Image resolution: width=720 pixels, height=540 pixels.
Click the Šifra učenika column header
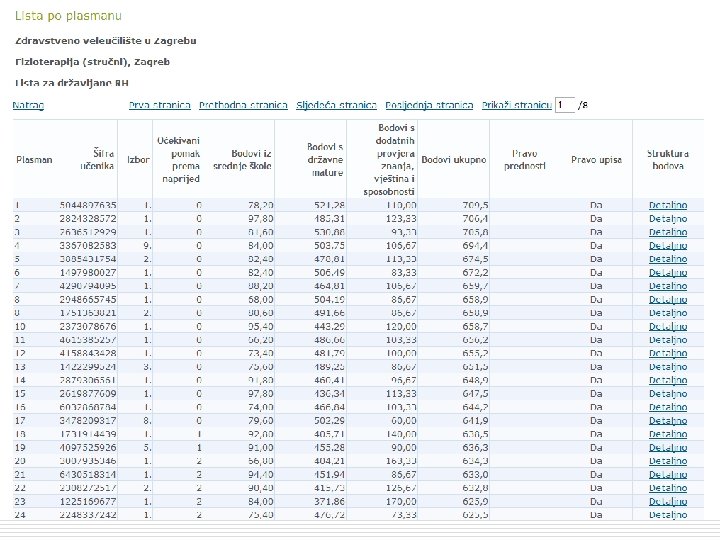coord(97,159)
